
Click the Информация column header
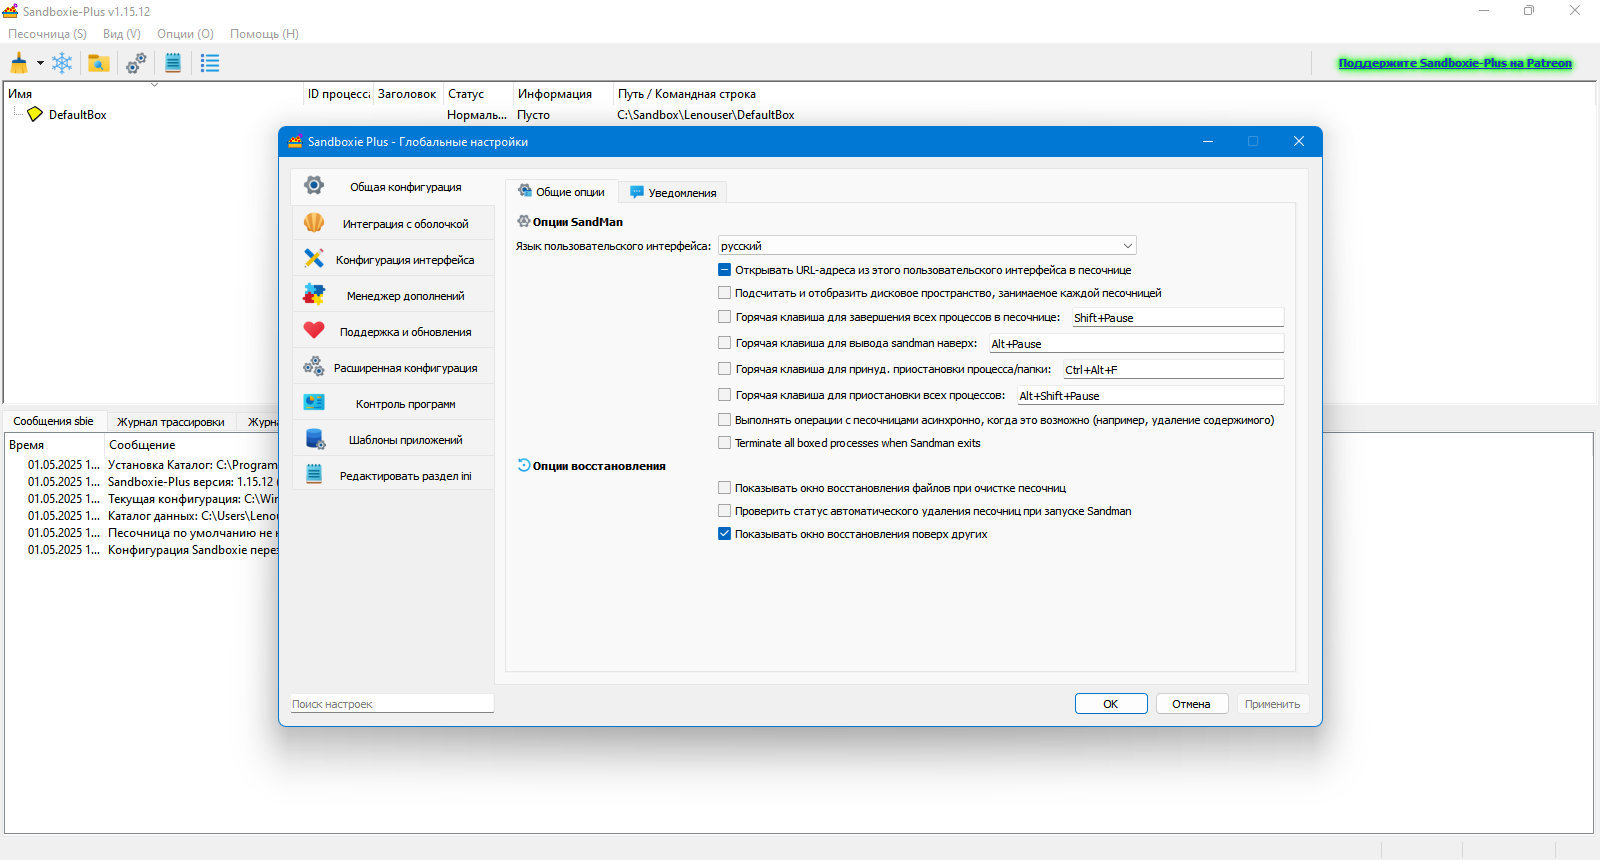pyautogui.click(x=562, y=94)
